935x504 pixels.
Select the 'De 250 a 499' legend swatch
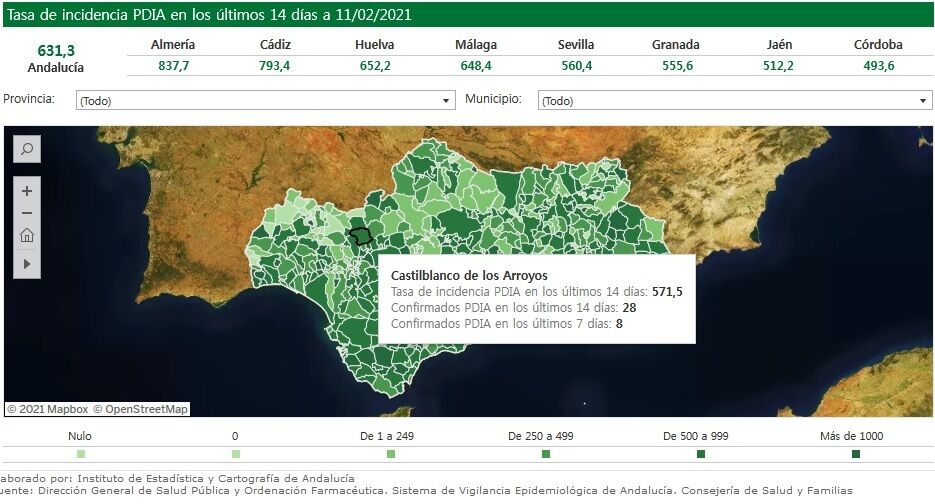[x=546, y=454]
